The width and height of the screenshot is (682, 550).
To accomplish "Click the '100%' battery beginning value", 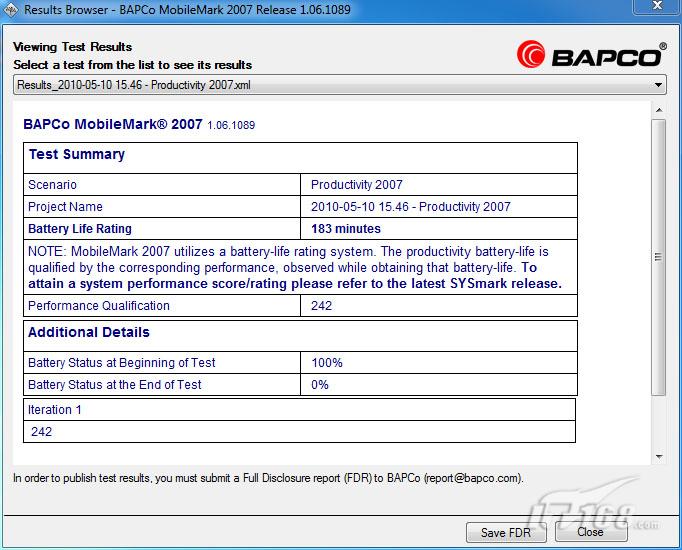I will [x=327, y=363].
